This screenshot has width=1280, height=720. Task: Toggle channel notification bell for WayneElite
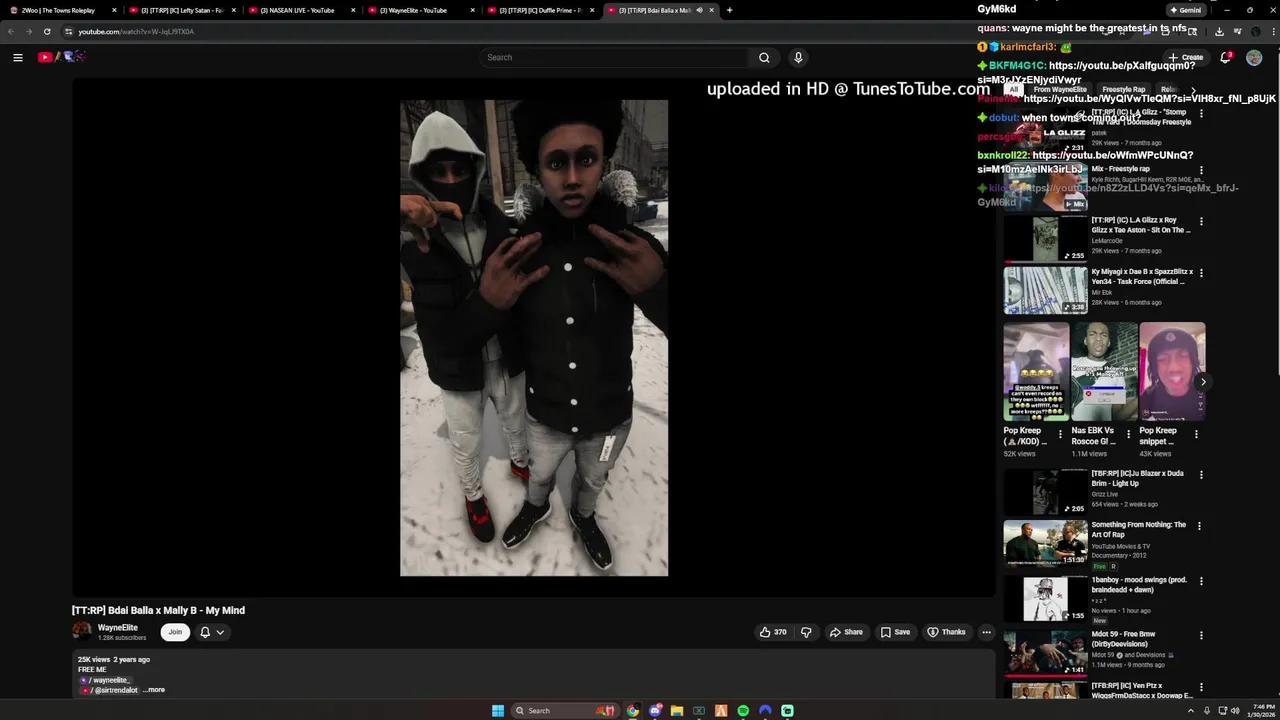click(211, 632)
